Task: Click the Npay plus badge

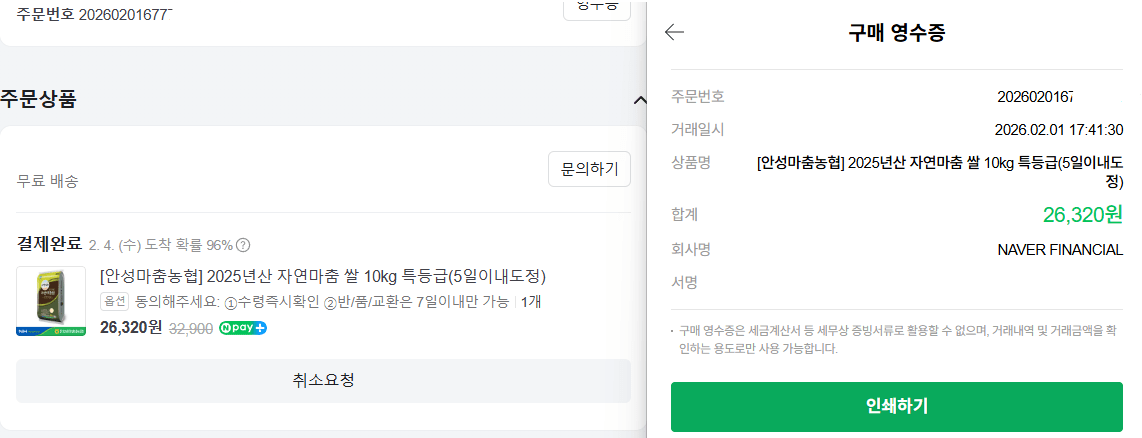Action: click(x=243, y=328)
